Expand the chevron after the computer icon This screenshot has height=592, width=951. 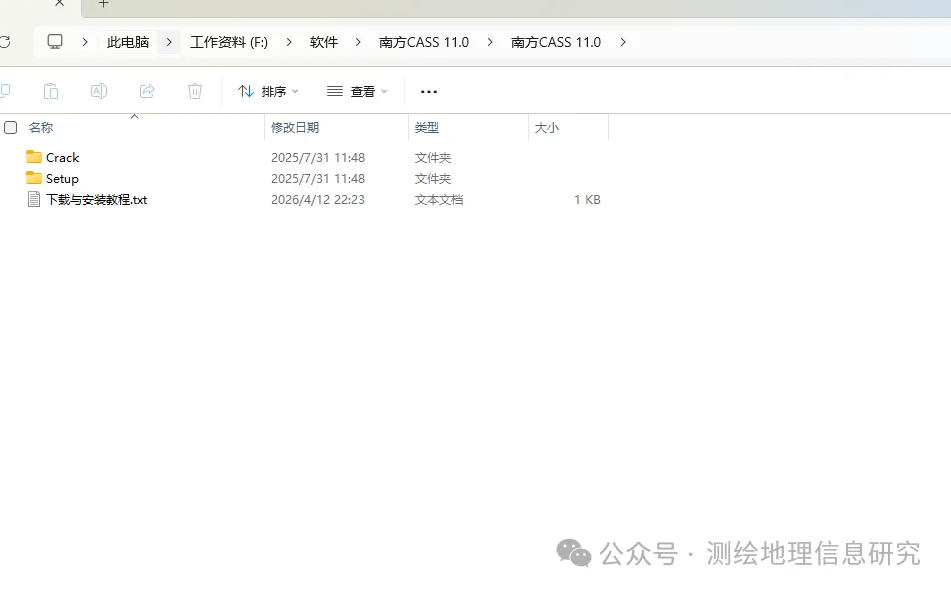click(x=85, y=42)
